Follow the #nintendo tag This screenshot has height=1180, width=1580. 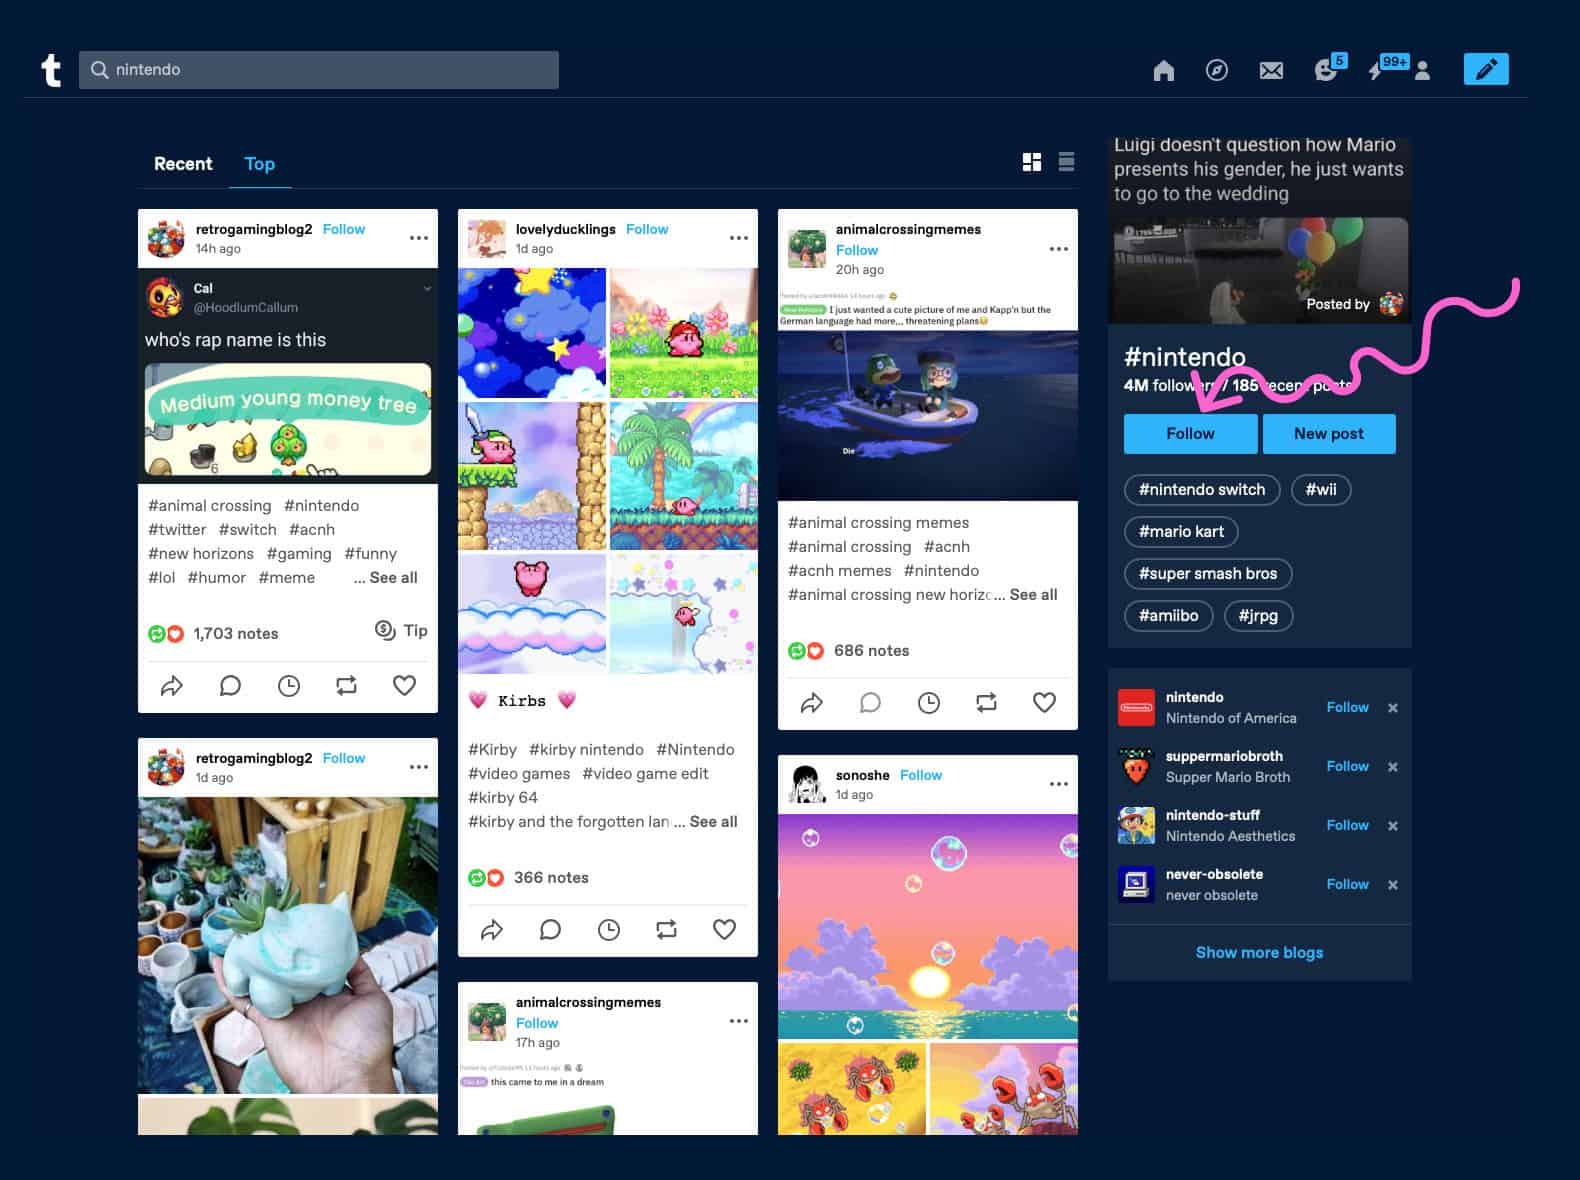click(1190, 434)
